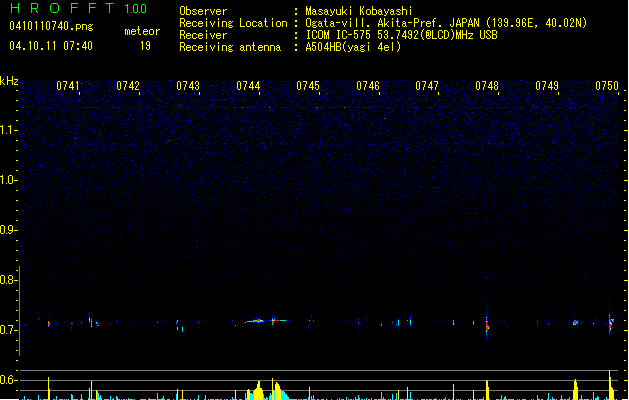Click the 0741 time marker
Viewport: 629px width, 400px height.
point(68,86)
